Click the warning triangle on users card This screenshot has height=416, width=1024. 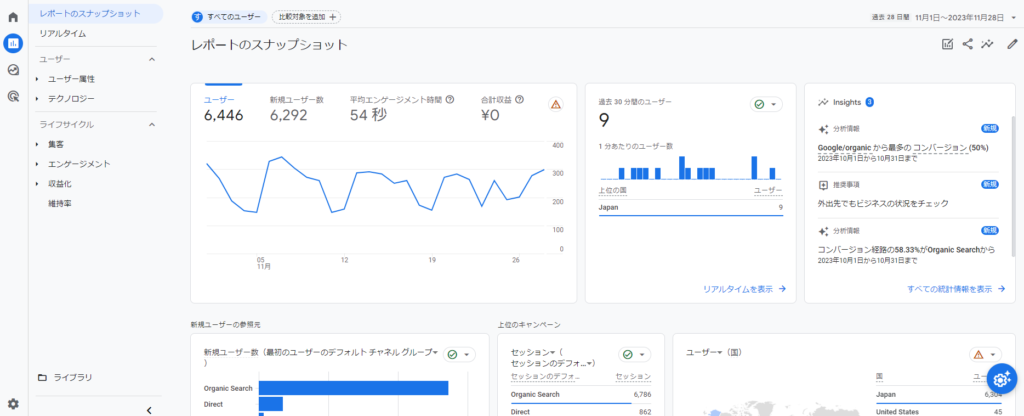pos(556,104)
